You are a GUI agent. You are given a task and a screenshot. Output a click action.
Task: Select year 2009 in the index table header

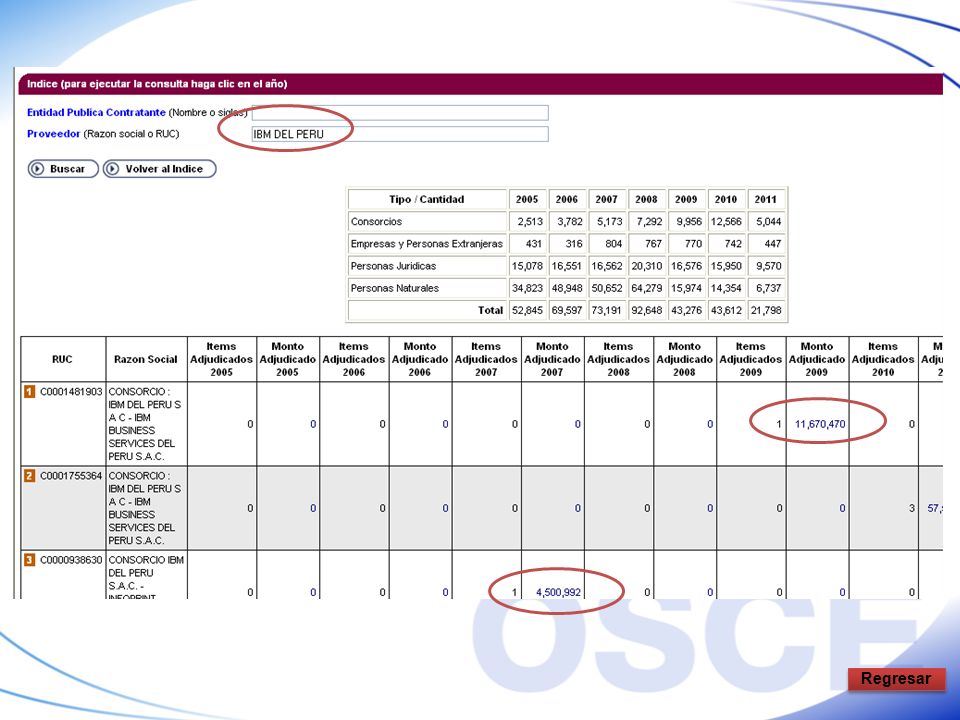coord(686,200)
